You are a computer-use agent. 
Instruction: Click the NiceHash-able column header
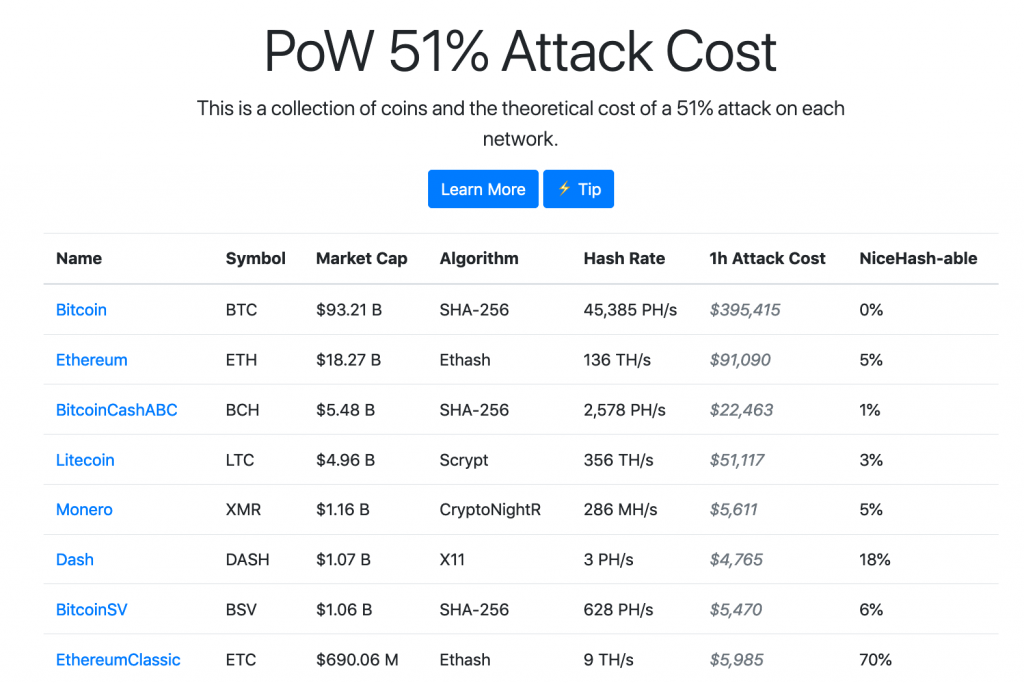point(918,258)
